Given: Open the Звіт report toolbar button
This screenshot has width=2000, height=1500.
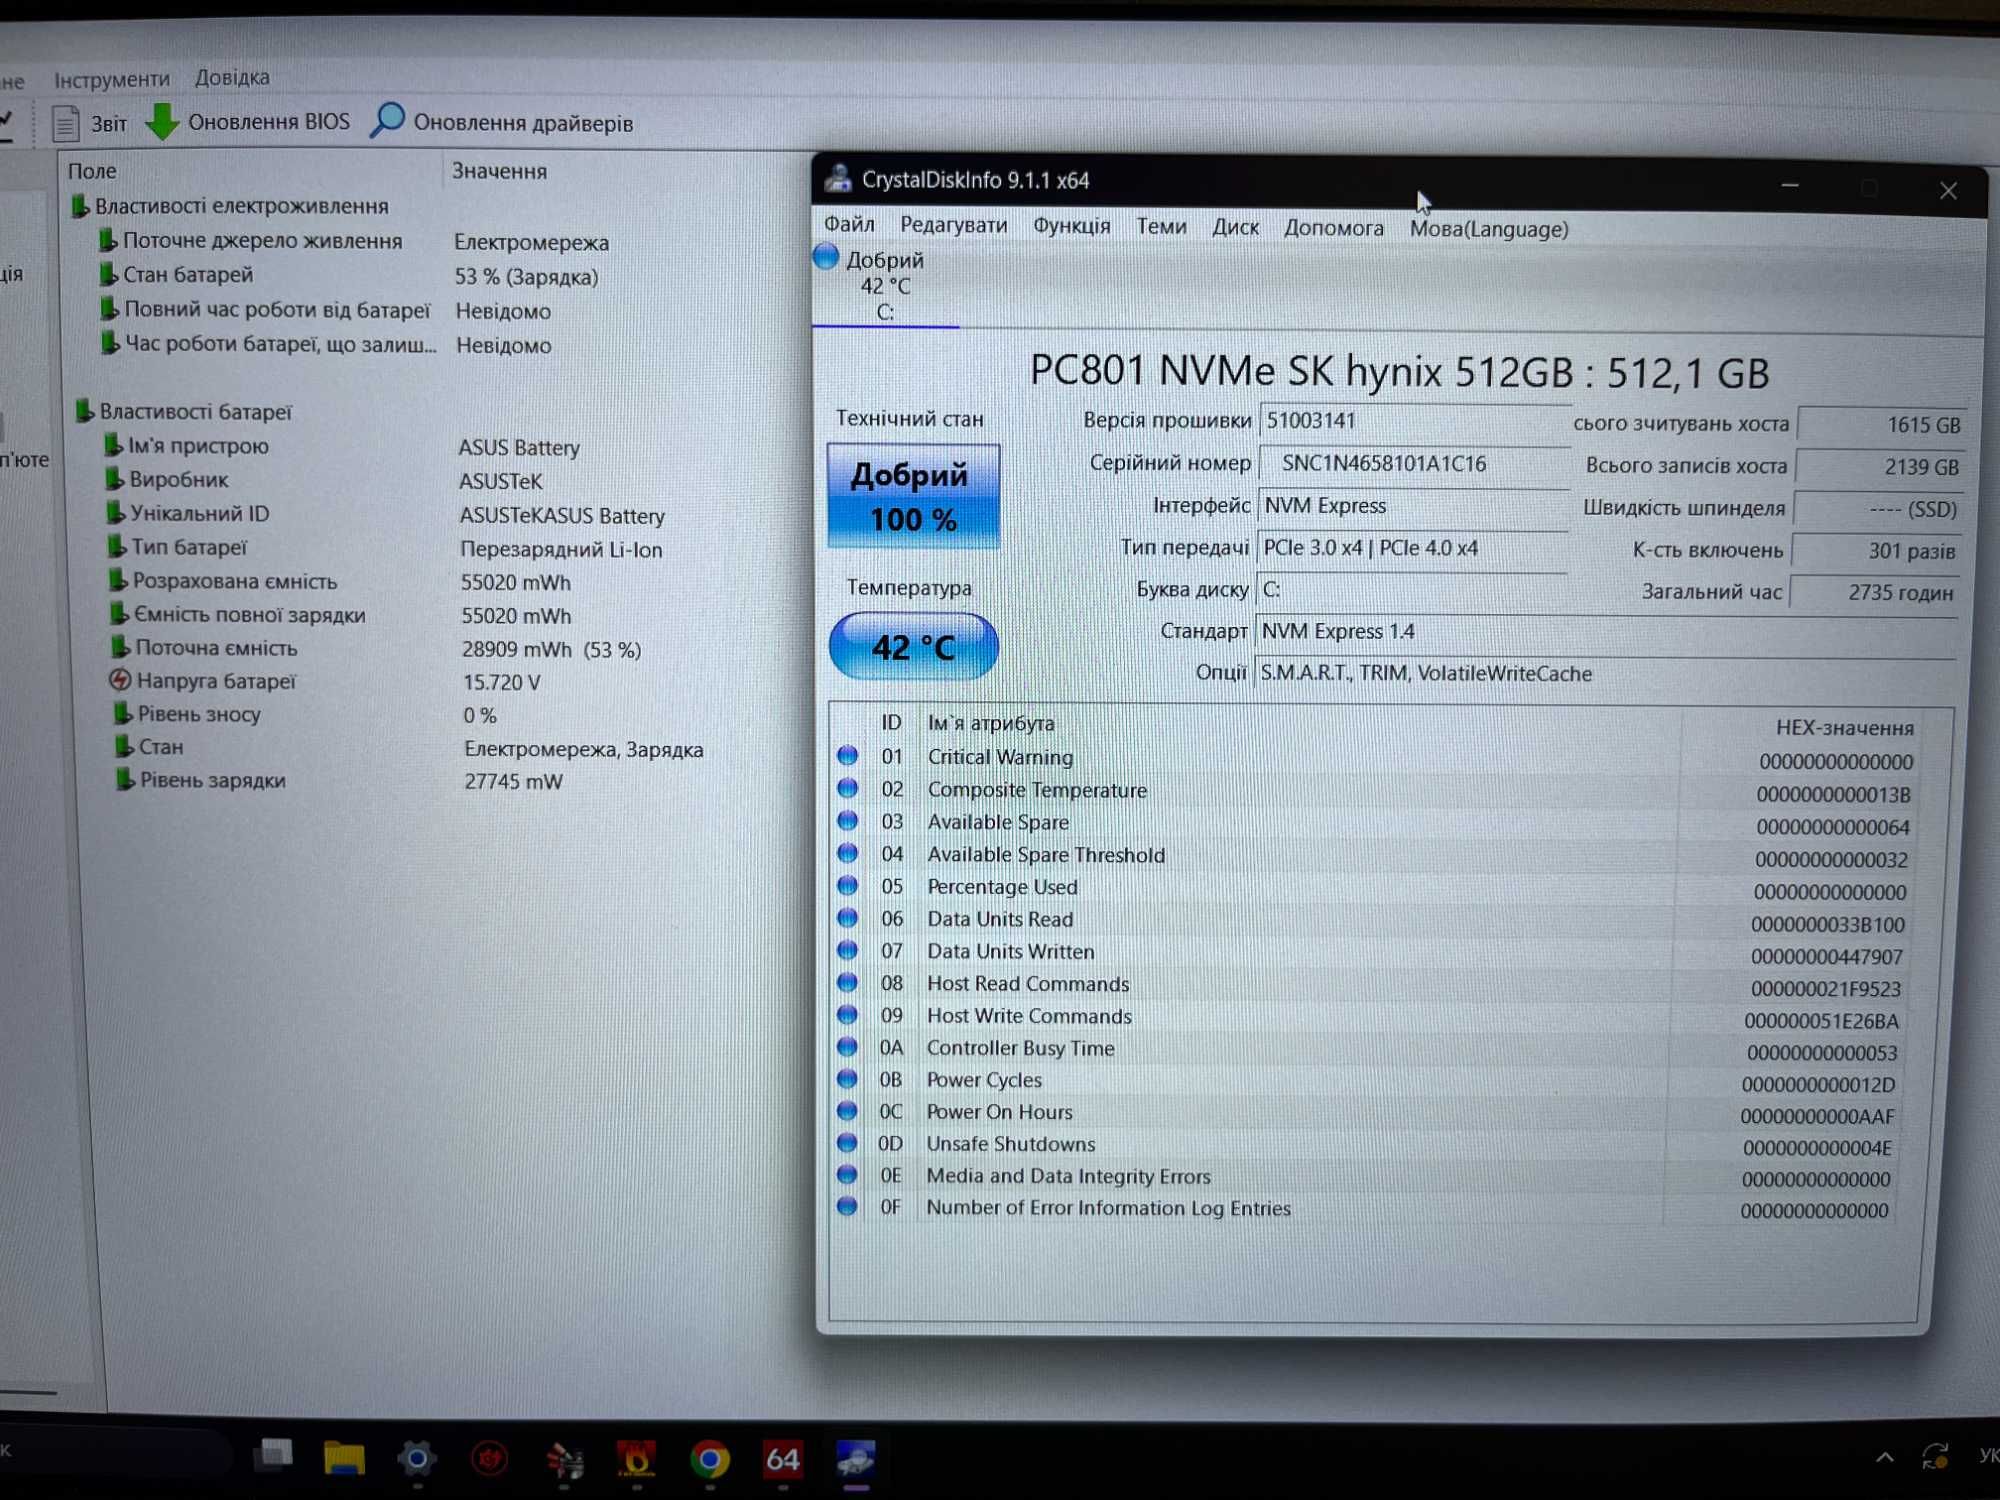Looking at the screenshot, I should [x=90, y=123].
